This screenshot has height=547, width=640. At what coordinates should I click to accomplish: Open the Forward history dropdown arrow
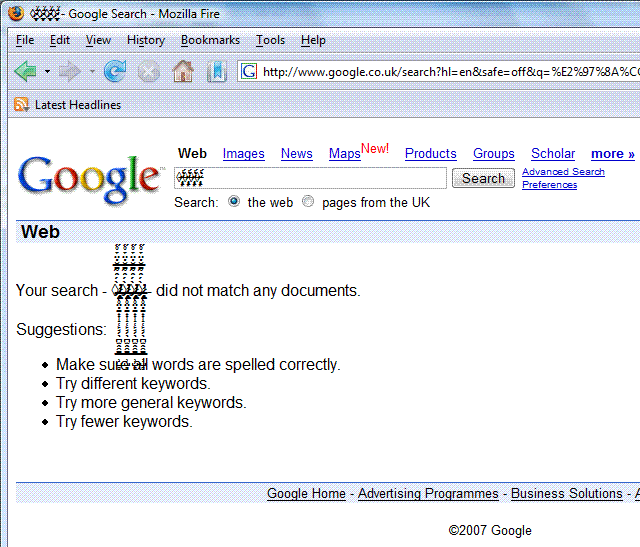point(92,72)
